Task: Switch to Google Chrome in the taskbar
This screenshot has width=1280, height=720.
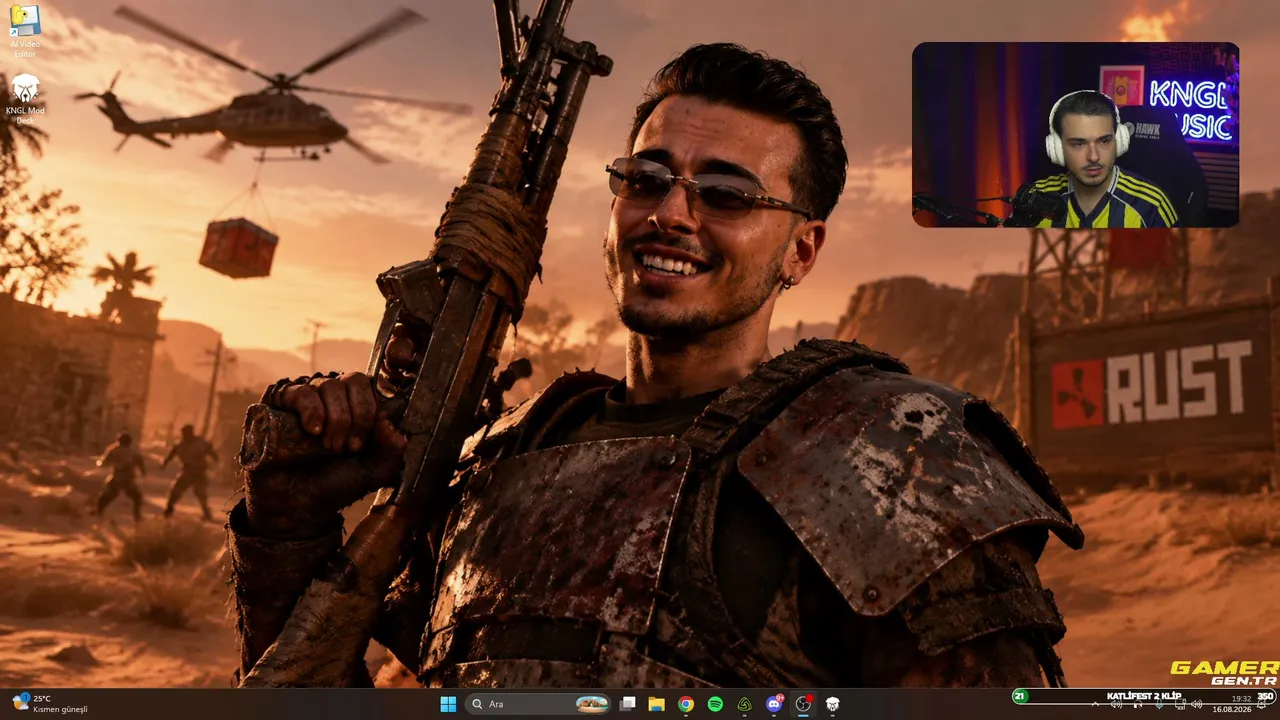Action: (686, 704)
